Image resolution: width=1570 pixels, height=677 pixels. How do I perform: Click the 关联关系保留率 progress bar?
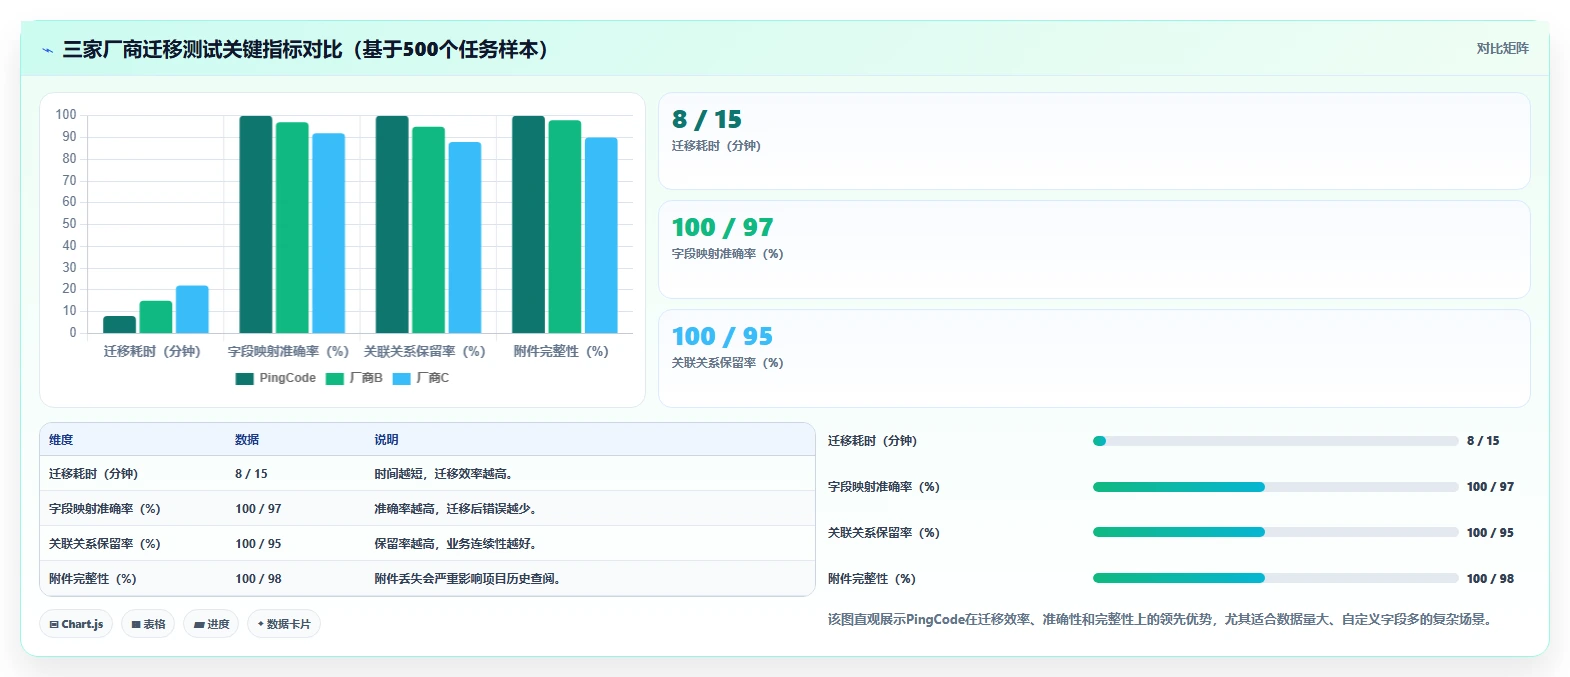(x=1276, y=533)
